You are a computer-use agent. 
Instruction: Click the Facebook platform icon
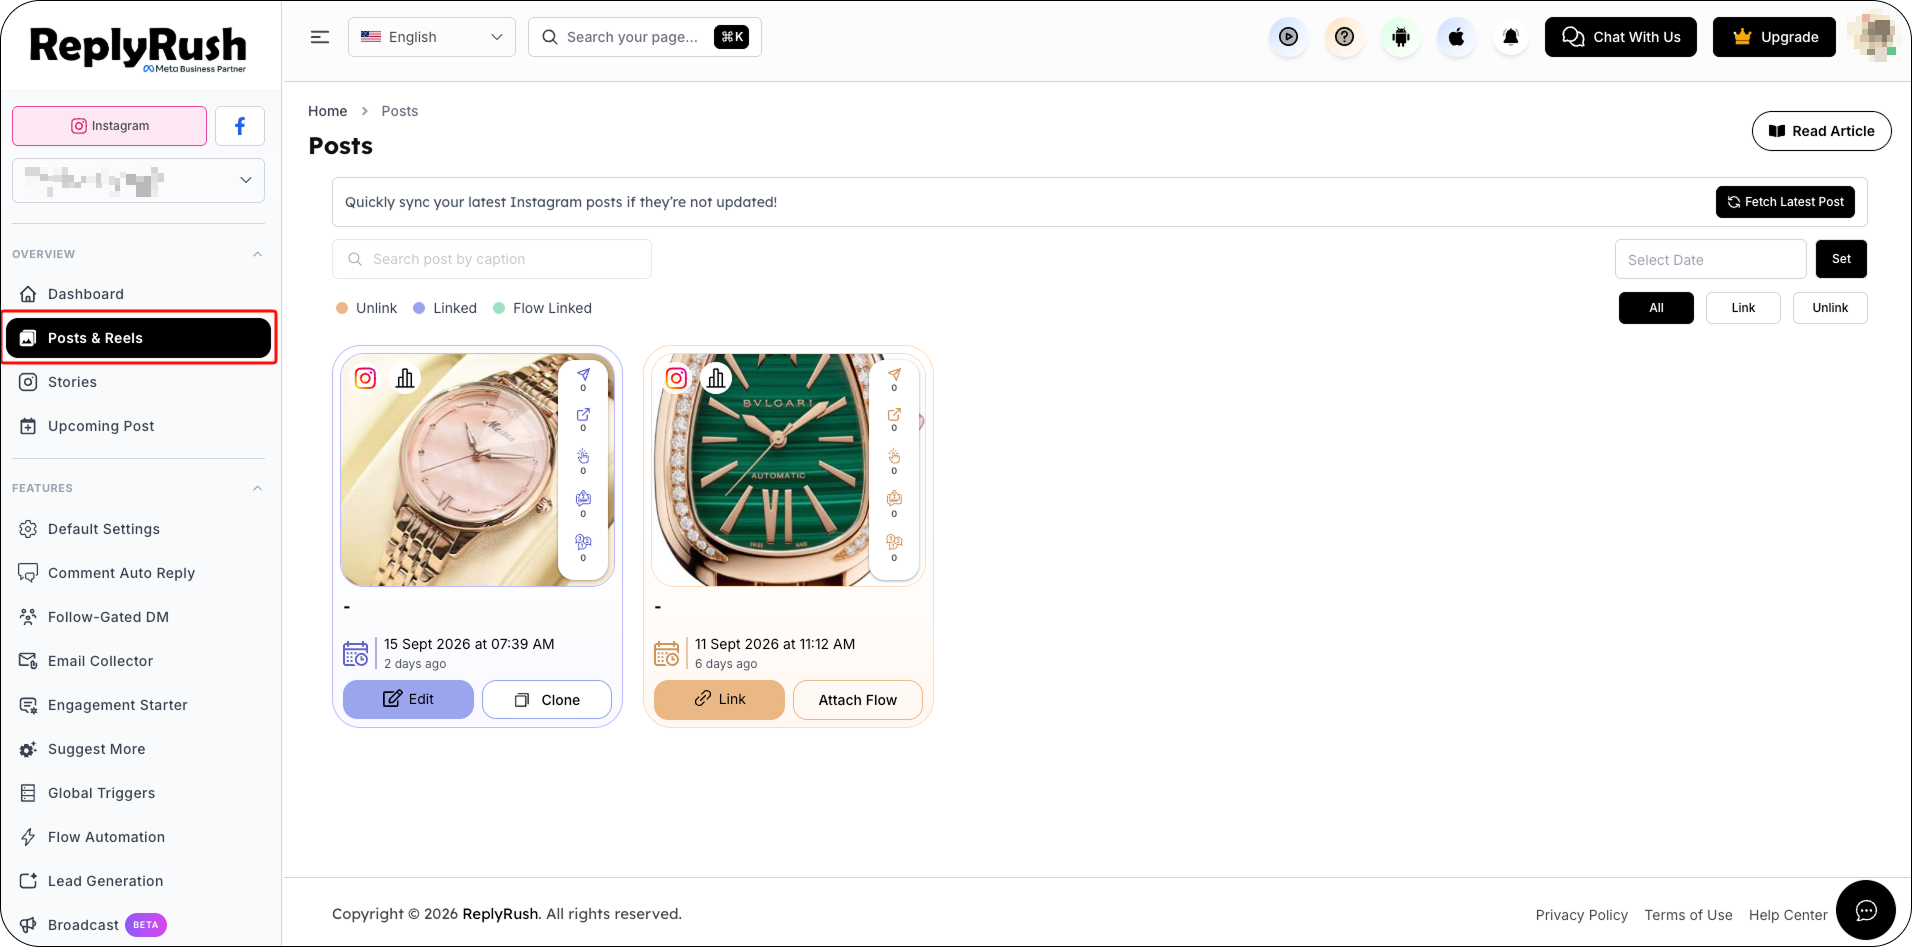point(240,126)
